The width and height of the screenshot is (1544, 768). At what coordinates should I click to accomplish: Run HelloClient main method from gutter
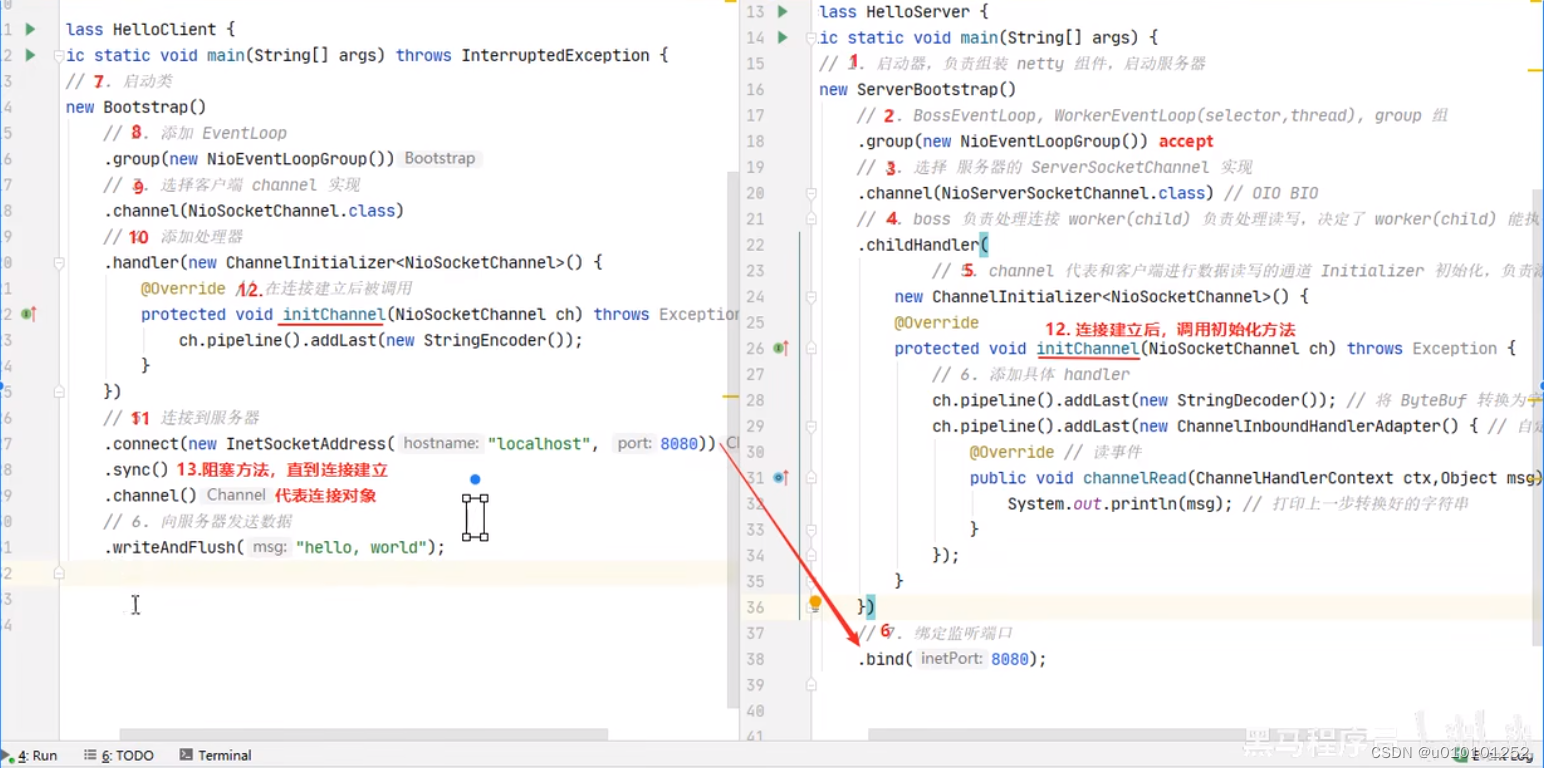point(30,55)
